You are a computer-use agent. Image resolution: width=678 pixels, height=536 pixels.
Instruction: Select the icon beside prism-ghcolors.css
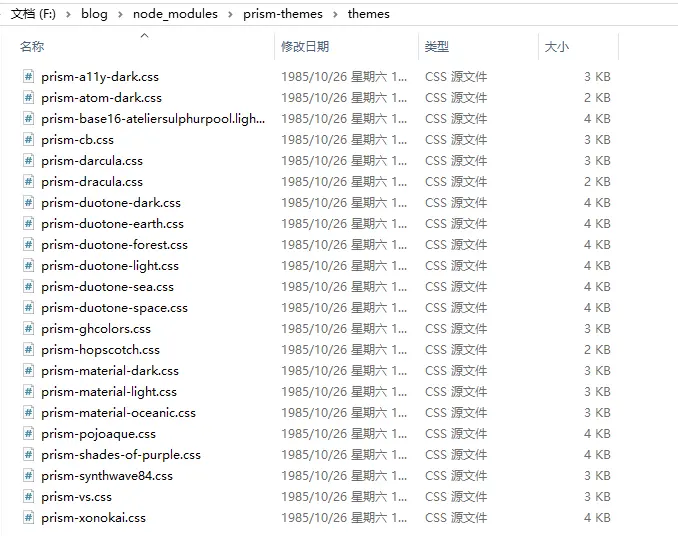tap(28, 329)
